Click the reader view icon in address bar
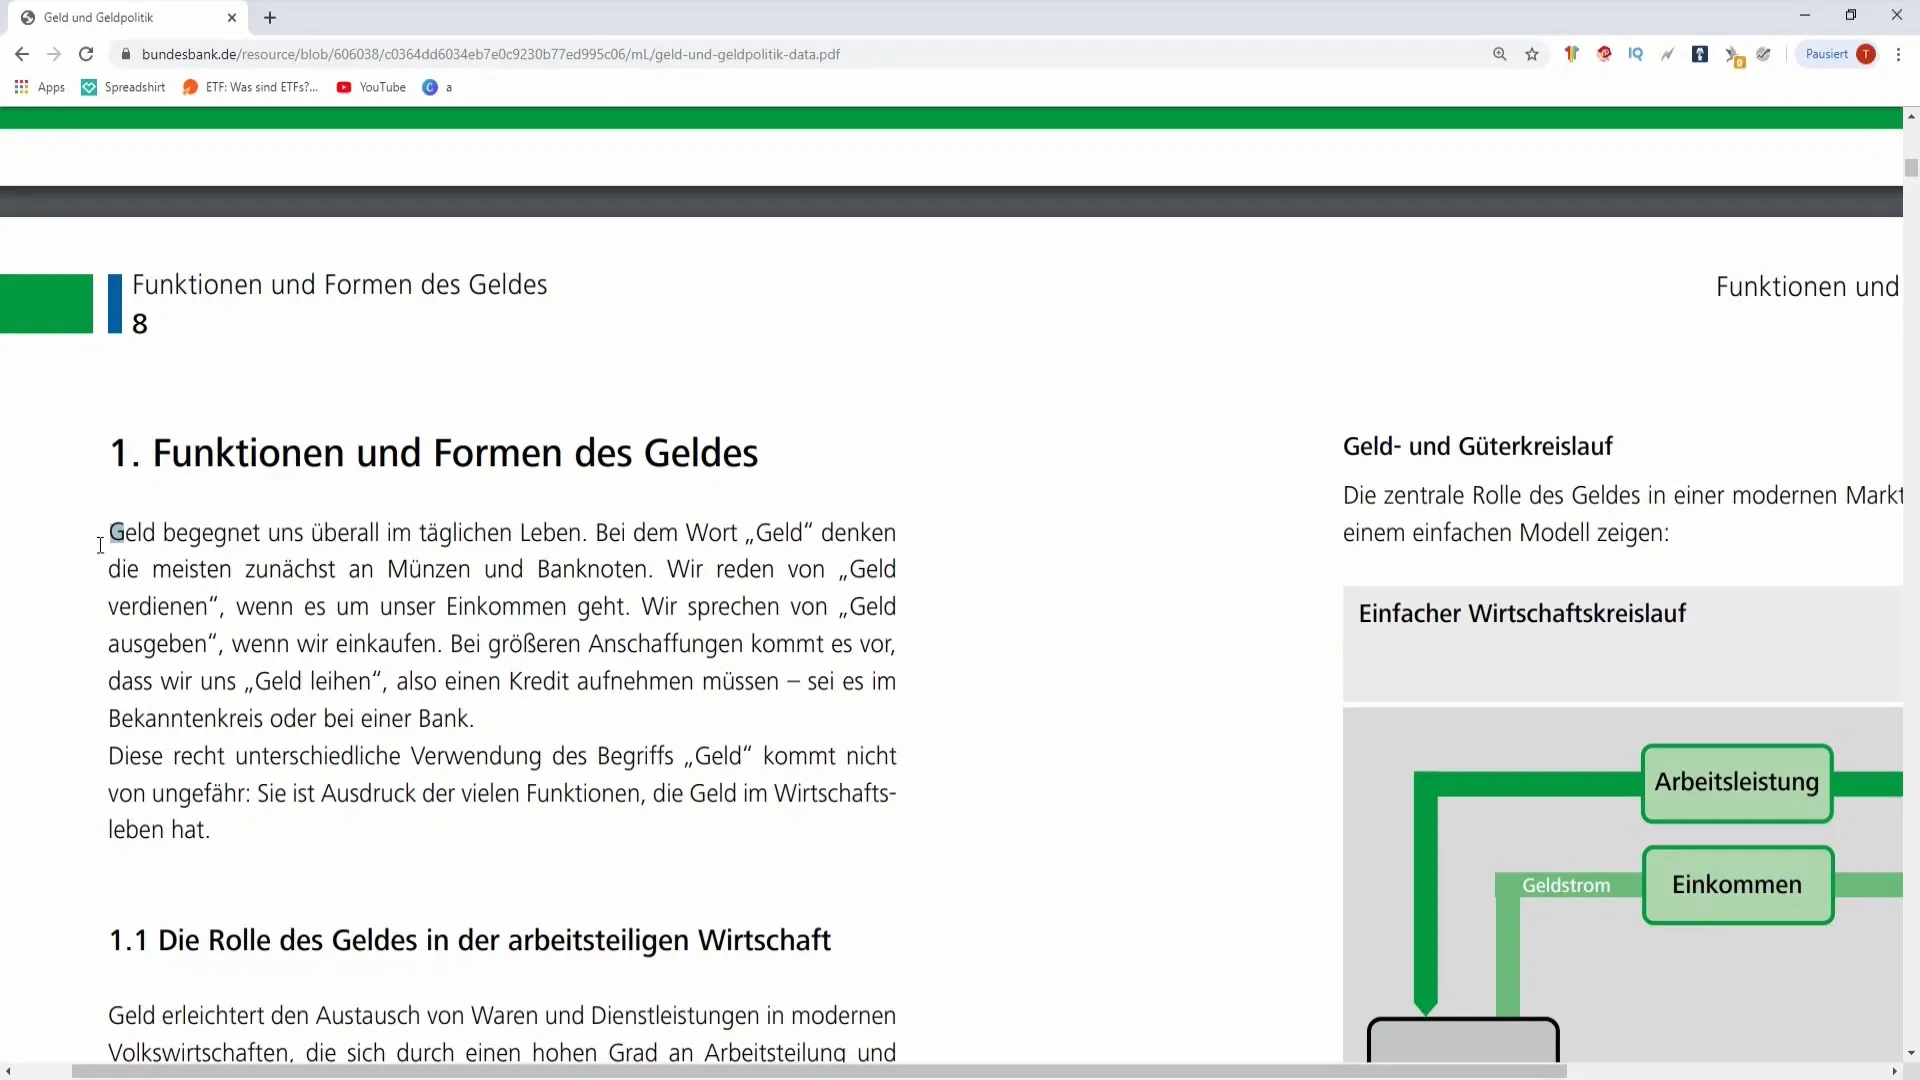This screenshot has height=1080, width=1920. click(x=1501, y=54)
